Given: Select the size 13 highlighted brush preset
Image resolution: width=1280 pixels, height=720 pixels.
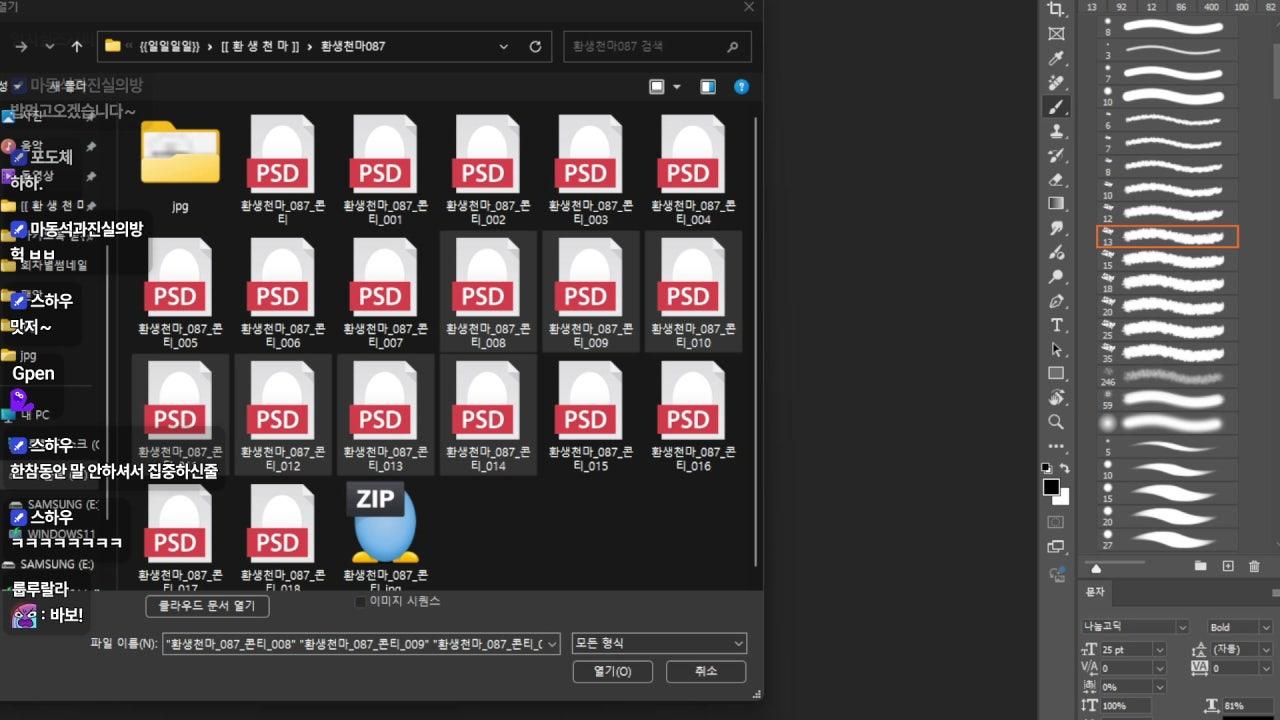Looking at the screenshot, I should [1168, 237].
